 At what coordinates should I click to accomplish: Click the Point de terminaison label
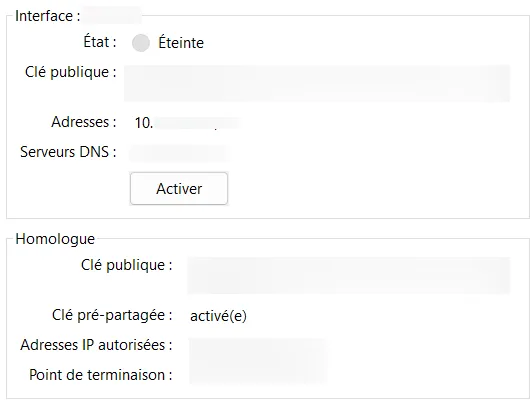pyautogui.click(x=101, y=375)
